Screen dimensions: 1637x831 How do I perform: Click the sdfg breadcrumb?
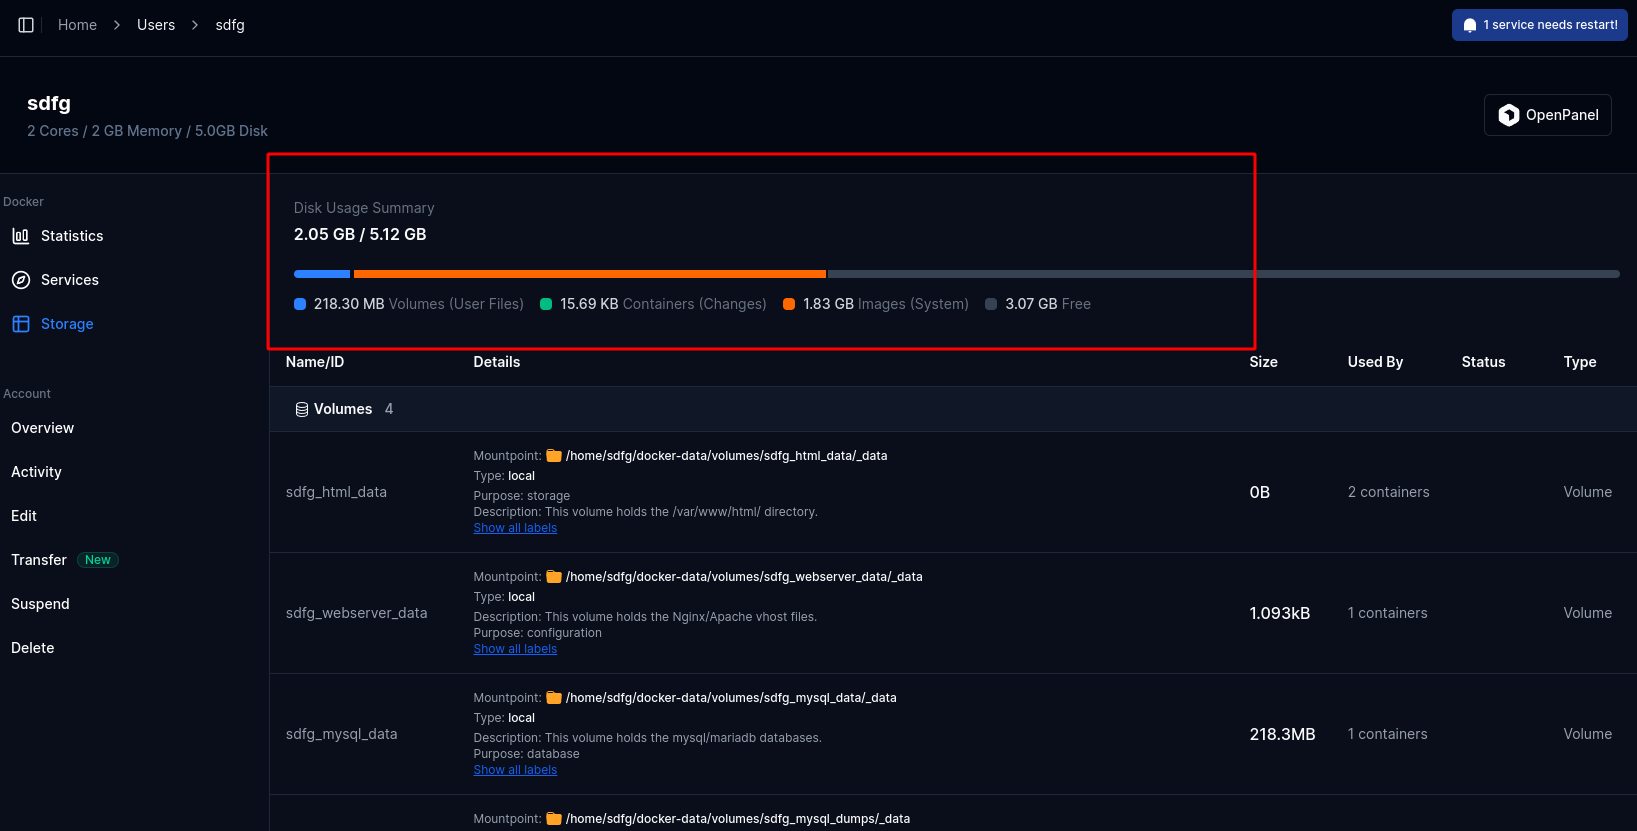[230, 25]
